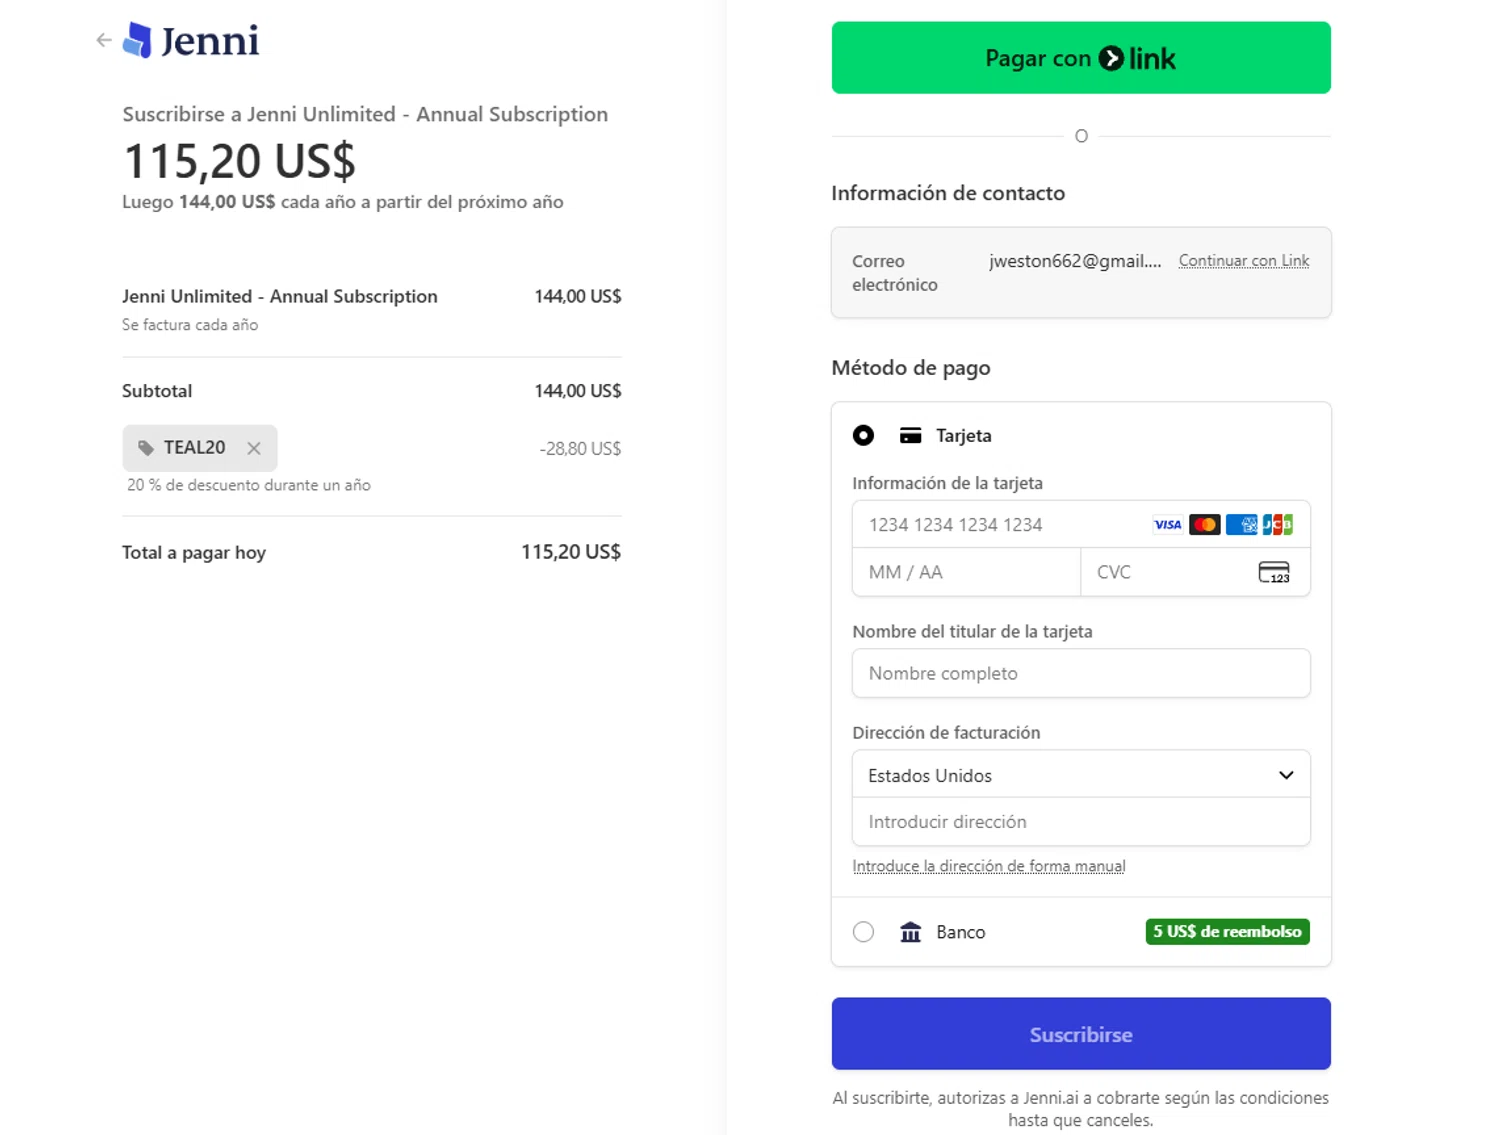Click the Tarjeta label text
Image resolution: width=1500 pixels, height=1135 pixels.
964,435
